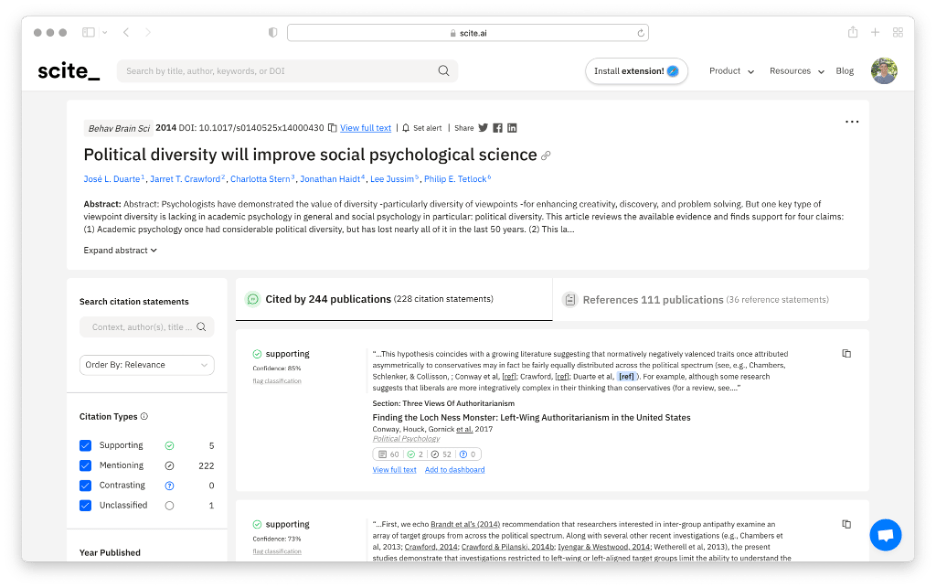Uncheck the Mentioning checkbox

tap(85, 466)
